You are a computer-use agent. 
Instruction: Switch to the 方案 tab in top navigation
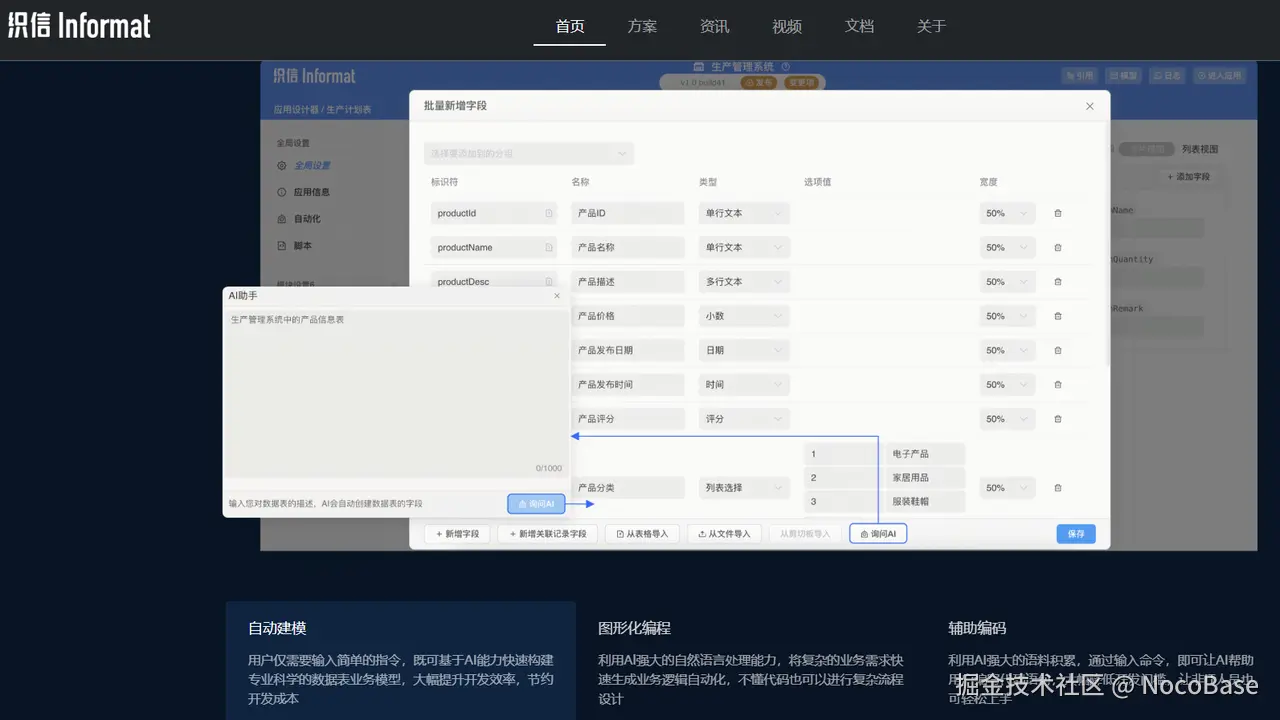pyautogui.click(x=642, y=26)
